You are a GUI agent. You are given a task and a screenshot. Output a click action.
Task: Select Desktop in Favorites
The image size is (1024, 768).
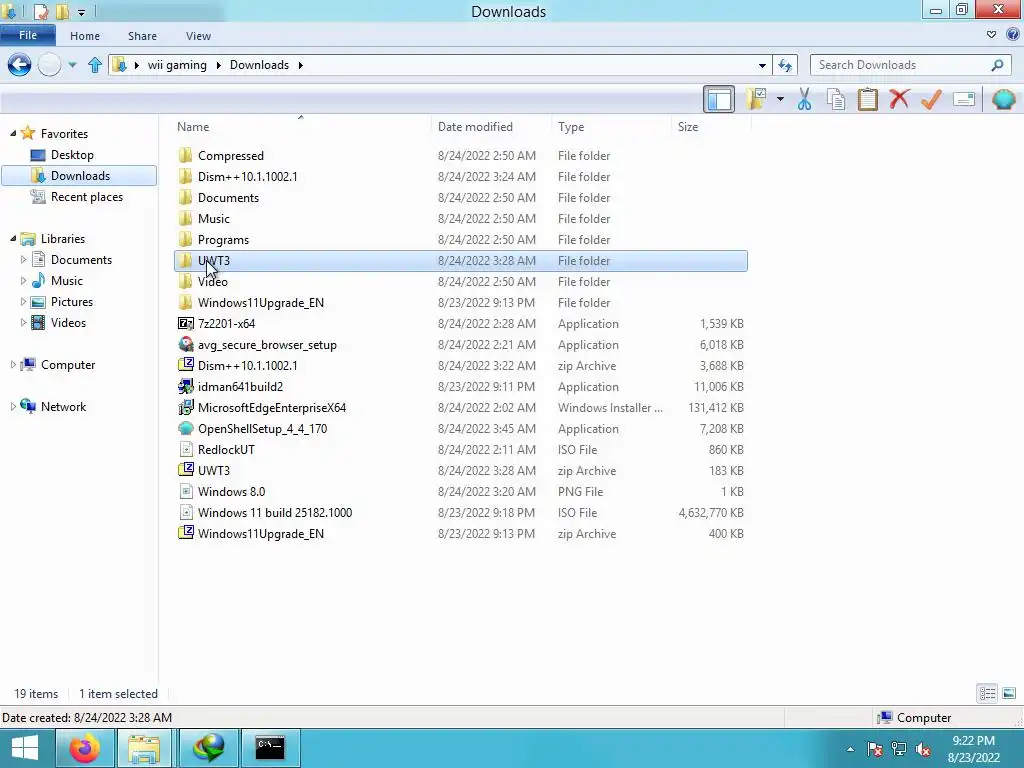coord(72,155)
